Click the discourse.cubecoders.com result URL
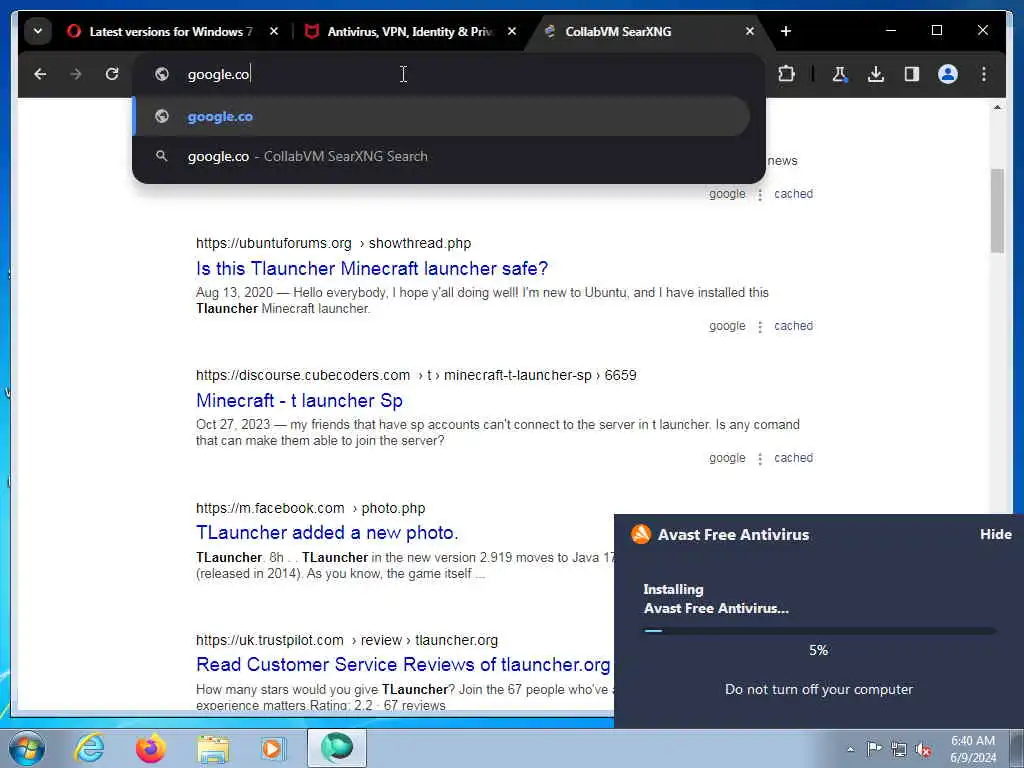Viewport: 1024px width, 768px height. pos(416,375)
